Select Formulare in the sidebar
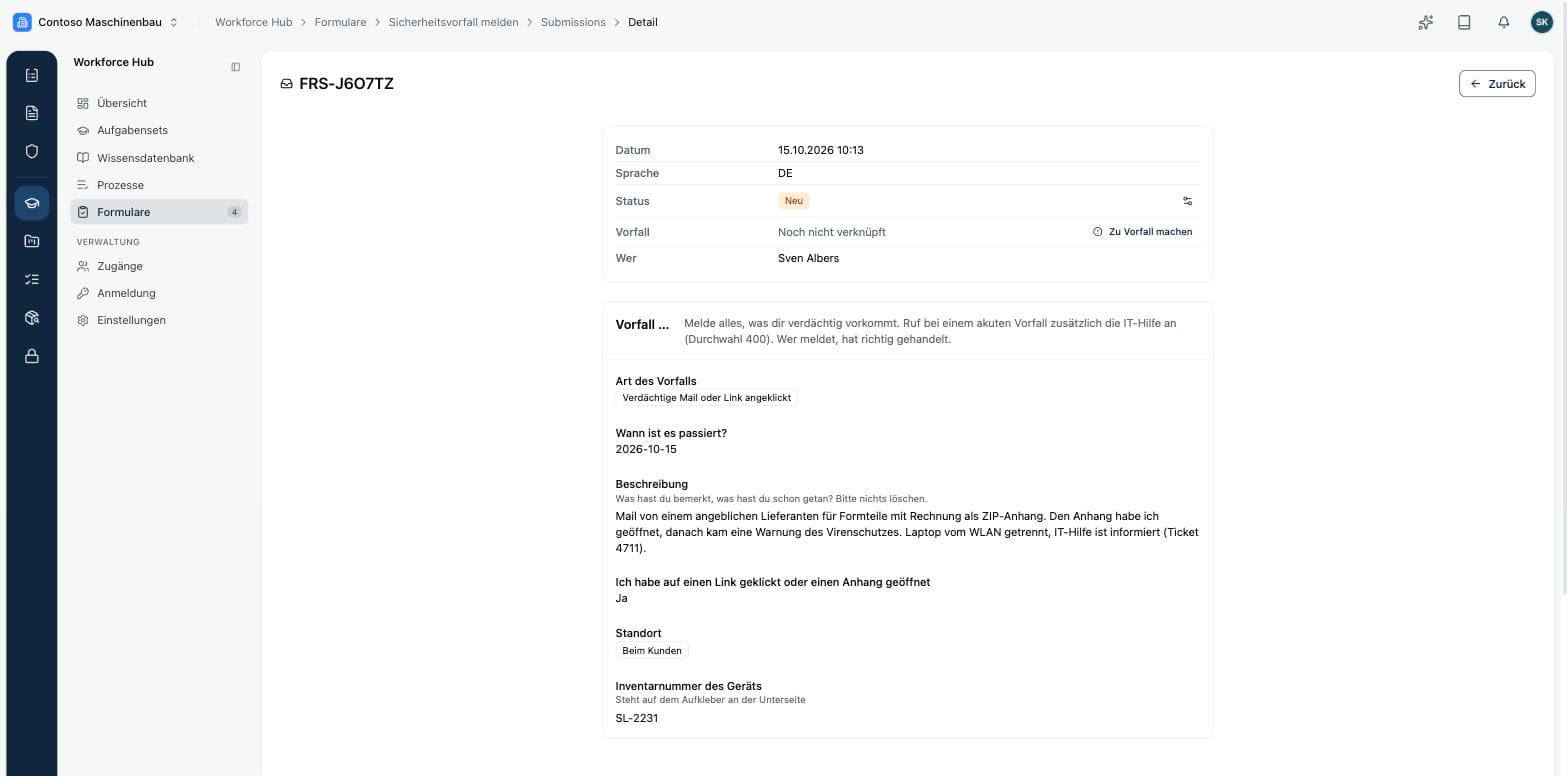This screenshot has height=776, width=1568. [x=159, y=212]
